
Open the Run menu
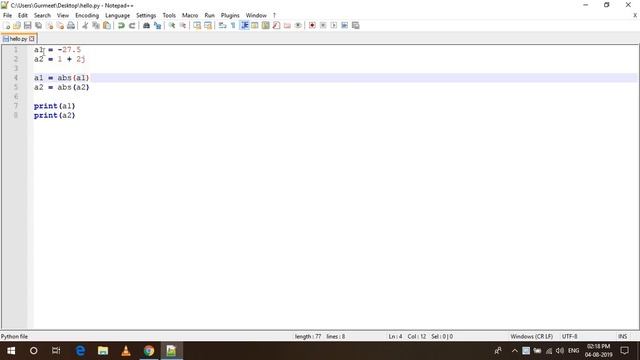pos(209,15)
